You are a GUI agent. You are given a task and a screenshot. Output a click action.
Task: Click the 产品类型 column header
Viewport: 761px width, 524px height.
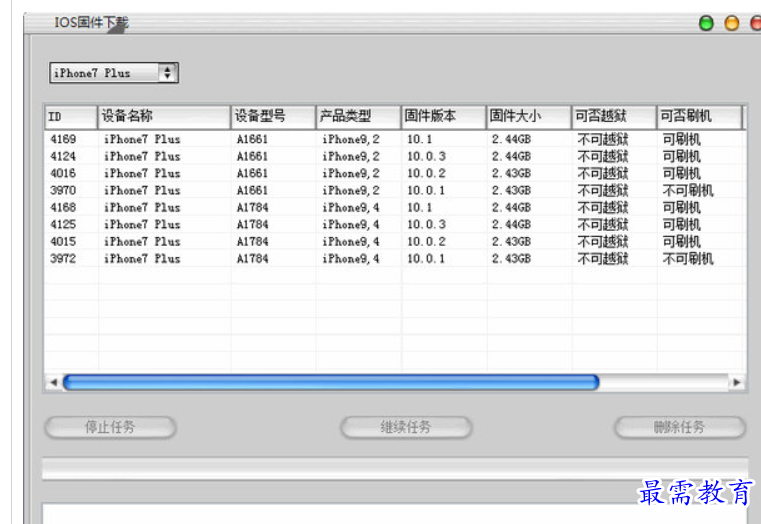[x=359, y=117]
